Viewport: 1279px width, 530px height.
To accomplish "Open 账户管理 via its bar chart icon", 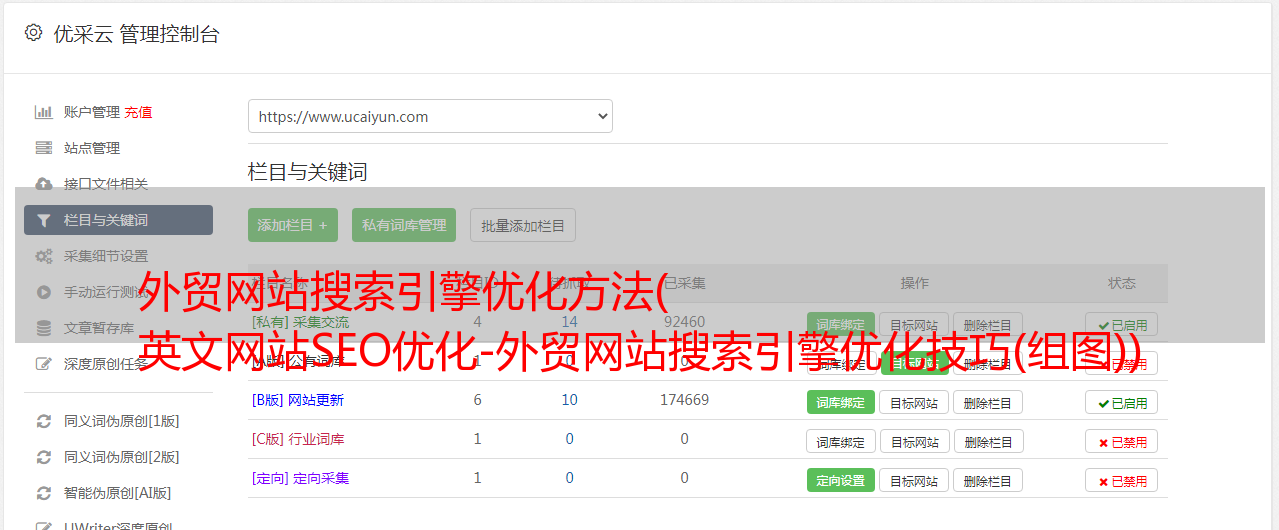I will 43,112.
